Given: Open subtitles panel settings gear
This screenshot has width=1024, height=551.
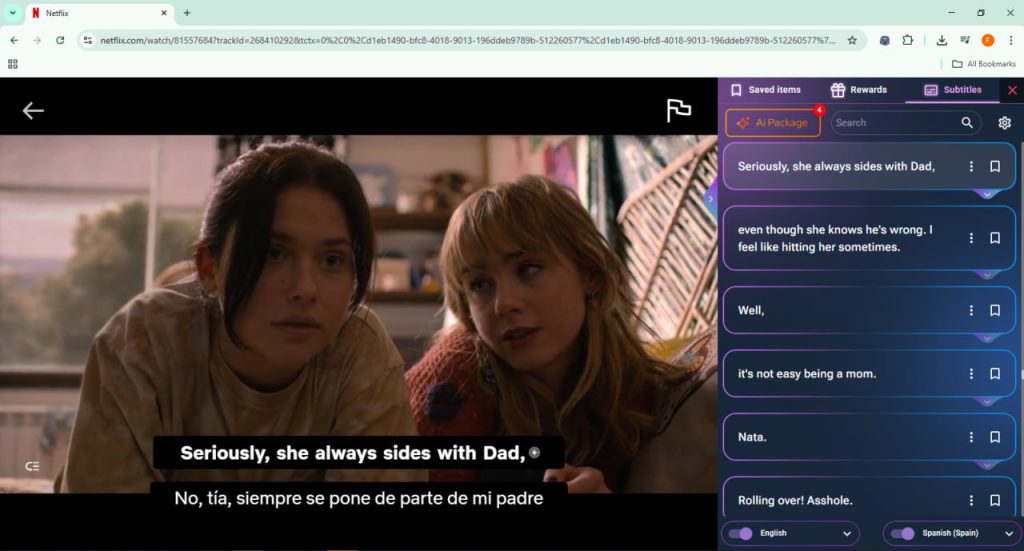Looking at the screenshot, I should [1004, 123].
